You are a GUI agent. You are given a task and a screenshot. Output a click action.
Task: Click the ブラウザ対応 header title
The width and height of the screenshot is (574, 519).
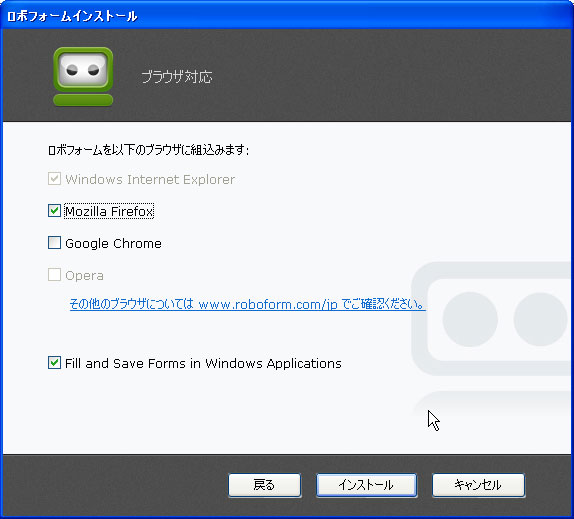click(177, 77)
